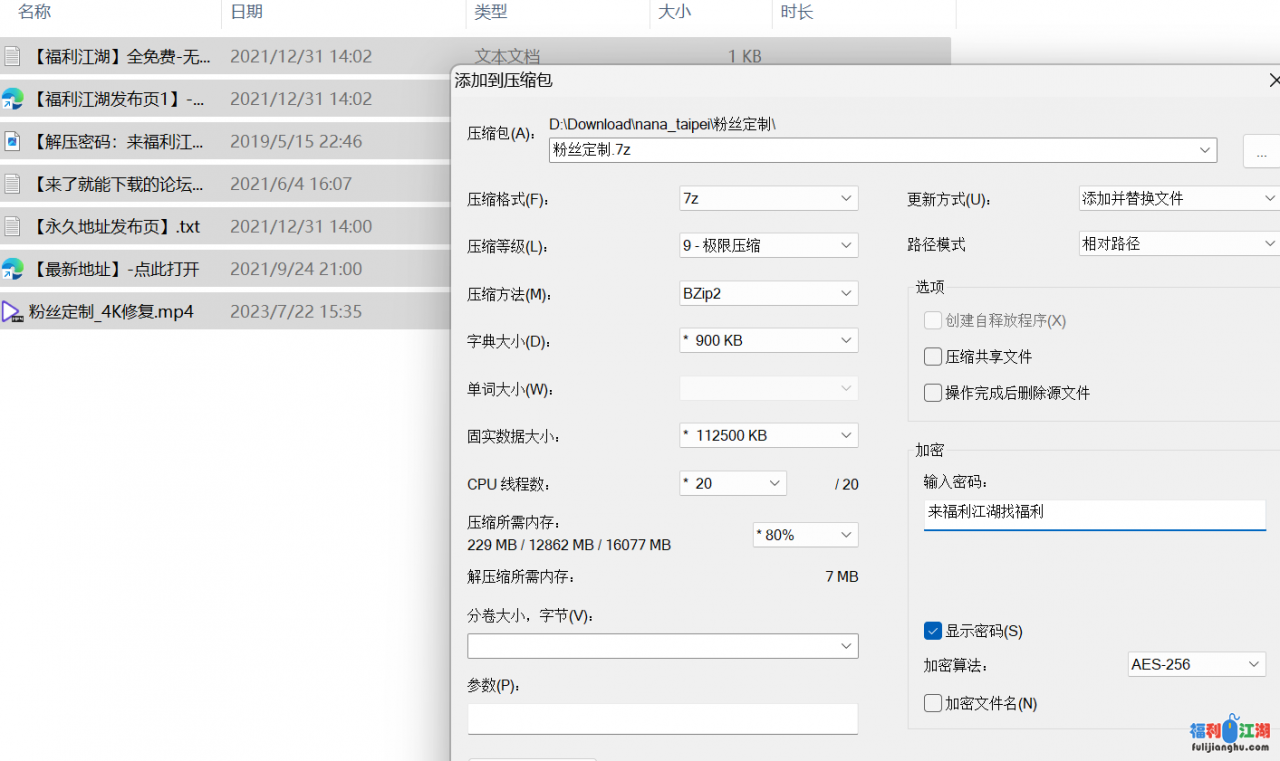Click the browse "..." button beside archive name
Viewport: 1280px width, 761px height.
click(1261, 152)
